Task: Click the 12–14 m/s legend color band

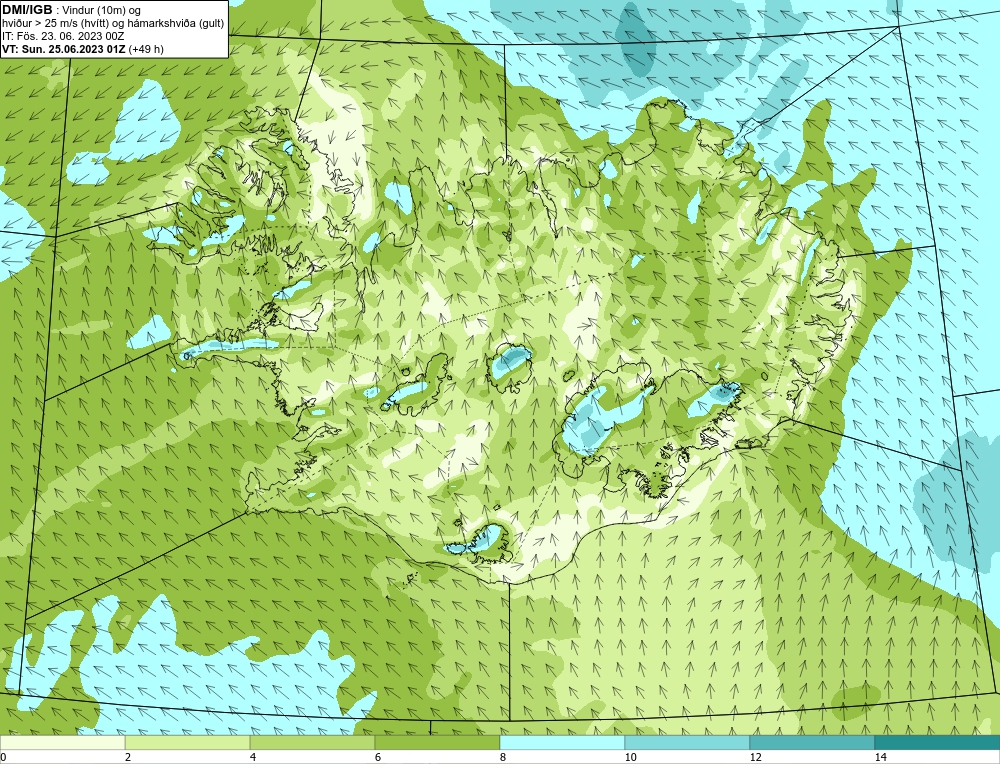Action: pyautogui.click(x=812, y=742)
